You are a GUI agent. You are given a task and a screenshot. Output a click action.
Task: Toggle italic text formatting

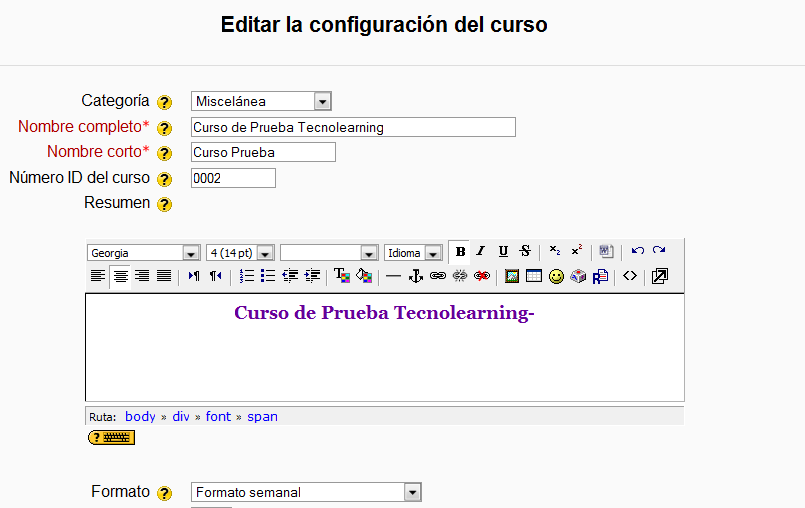click(x=480, y=252)
